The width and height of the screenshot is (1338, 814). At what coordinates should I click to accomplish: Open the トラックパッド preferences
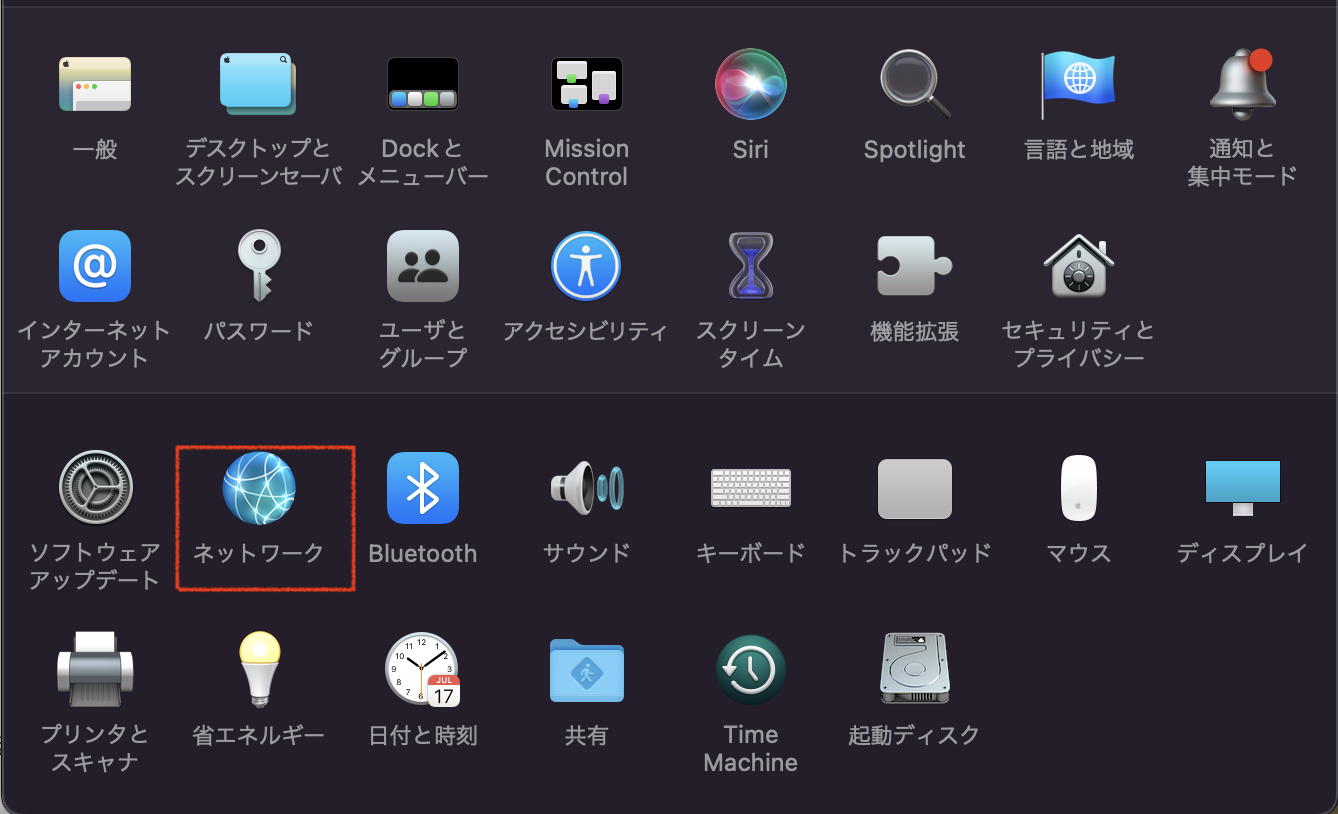tap(915, 489)
